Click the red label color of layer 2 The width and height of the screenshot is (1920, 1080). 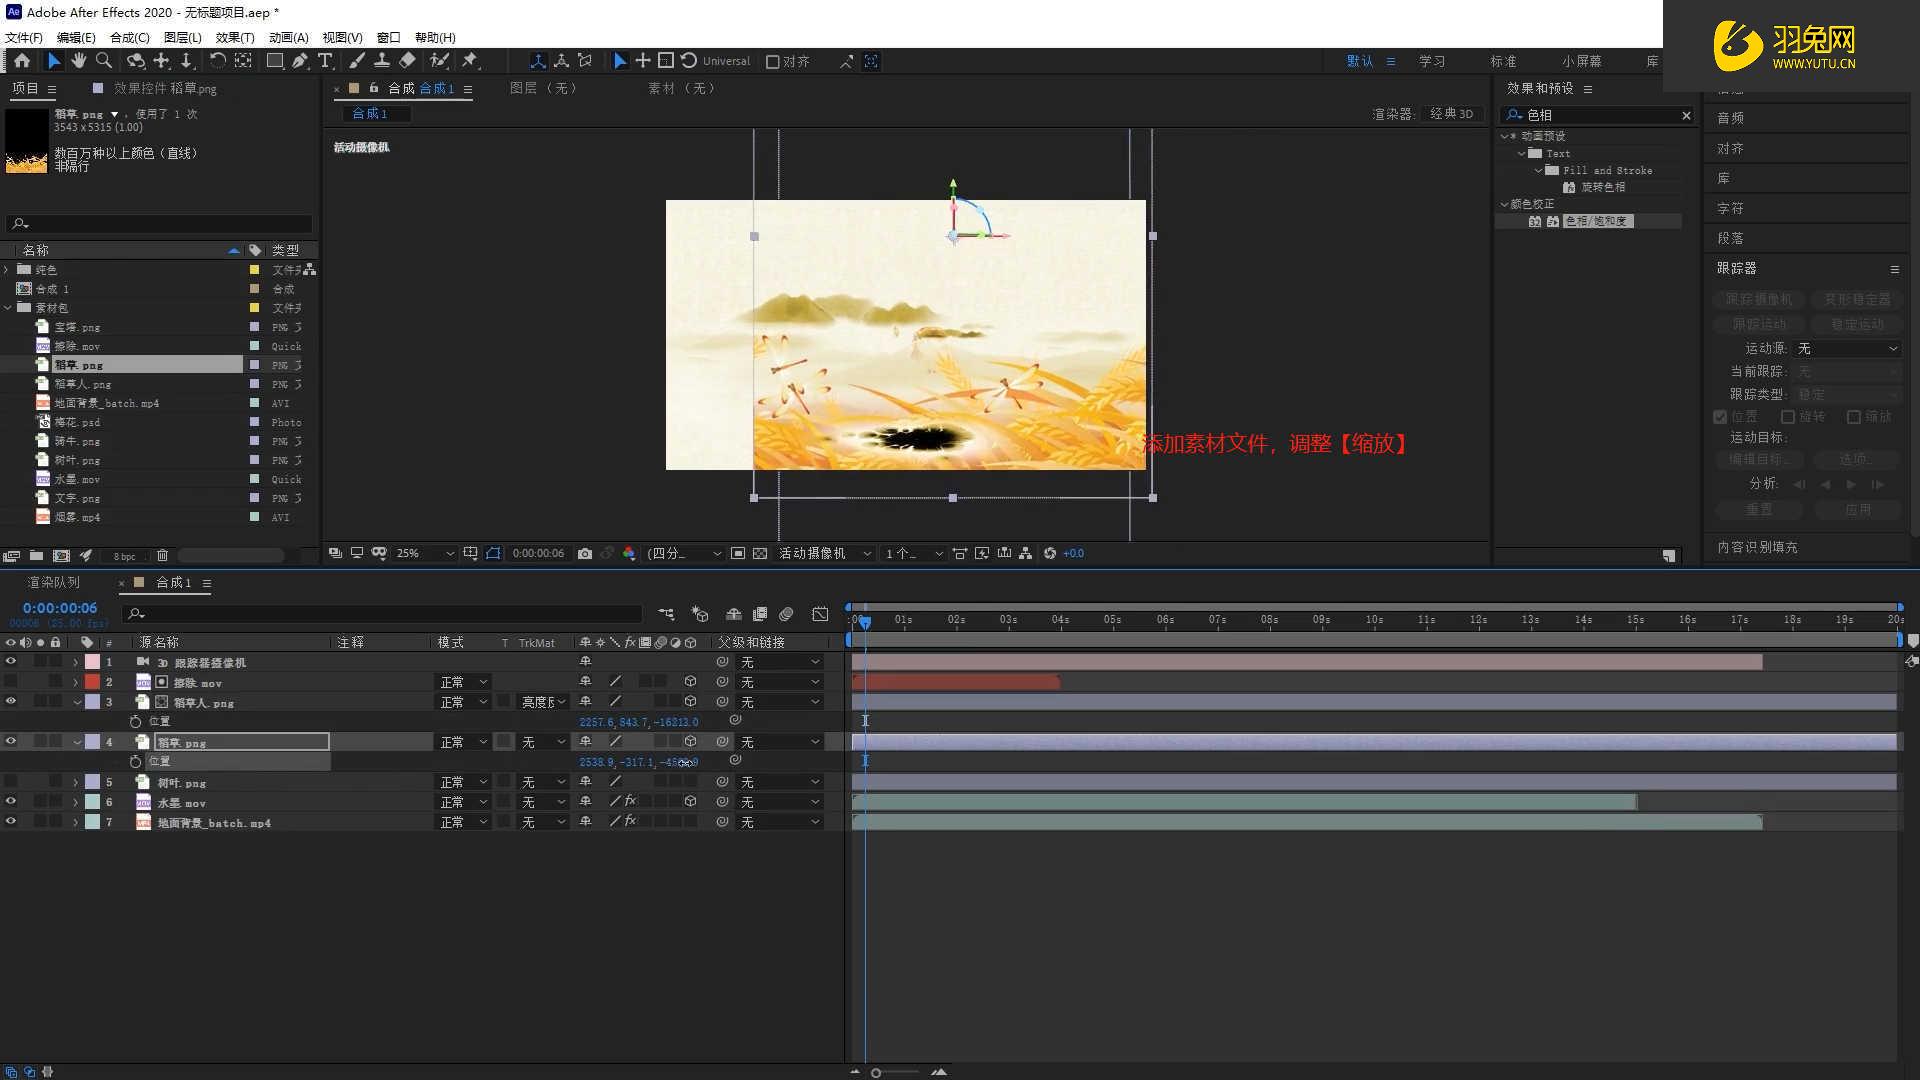[x=92, y=682]
